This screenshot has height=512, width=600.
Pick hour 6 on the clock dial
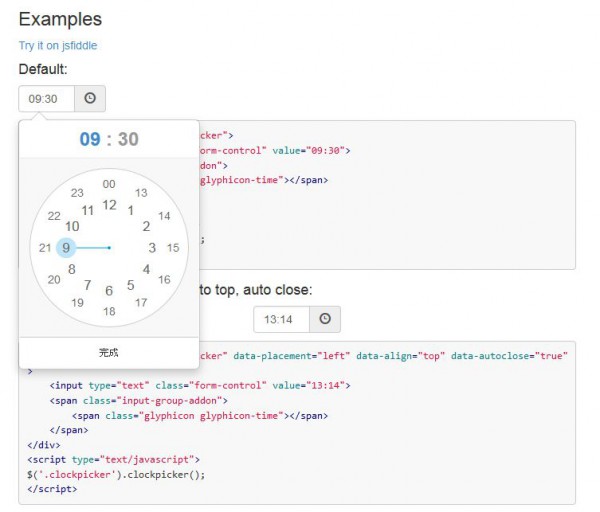[x=109, y=291]
